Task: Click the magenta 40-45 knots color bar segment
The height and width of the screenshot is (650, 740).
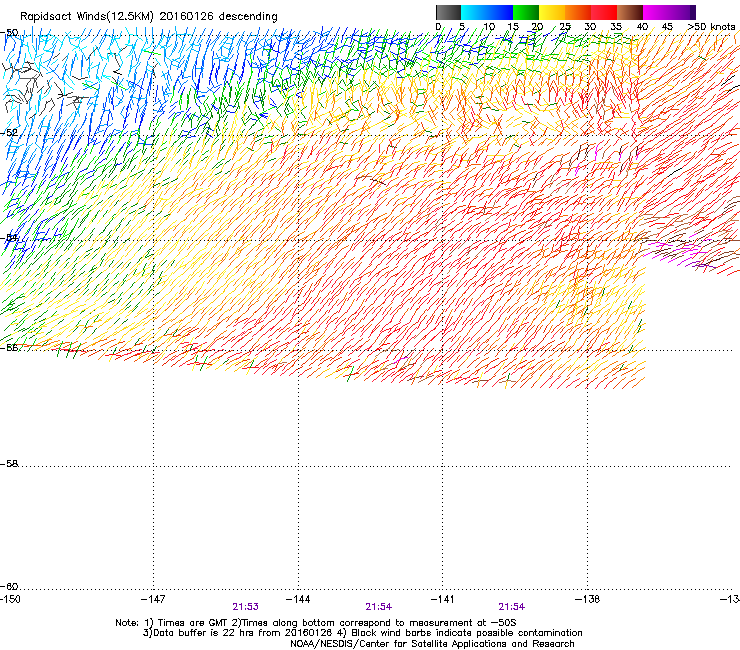Action: [x=656, y=12]
